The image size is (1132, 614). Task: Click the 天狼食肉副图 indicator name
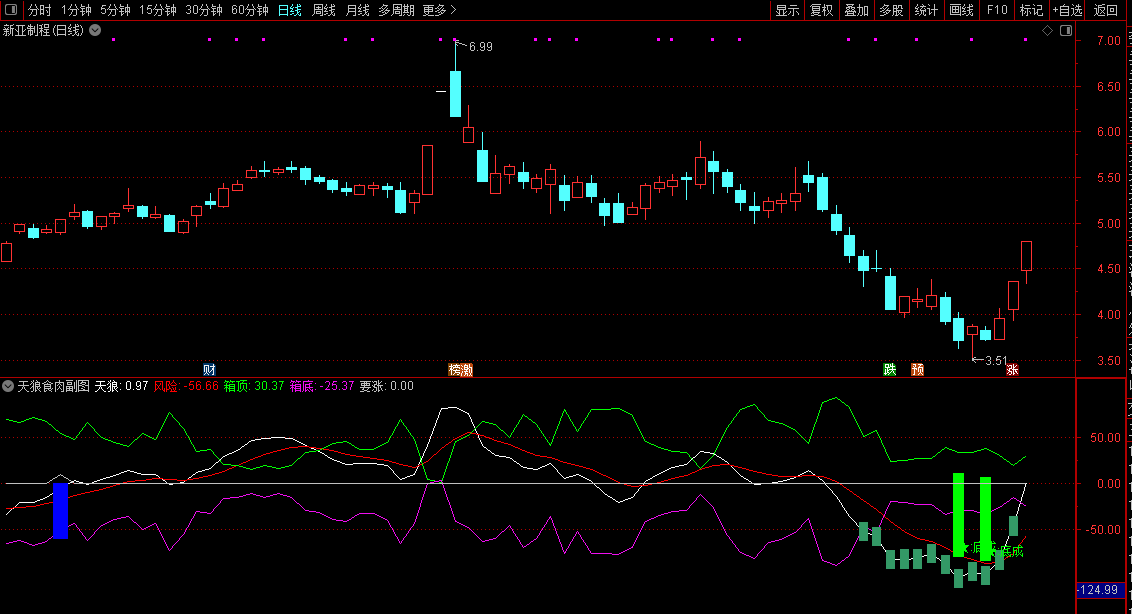pyautogui.click(x=53, y=386)
